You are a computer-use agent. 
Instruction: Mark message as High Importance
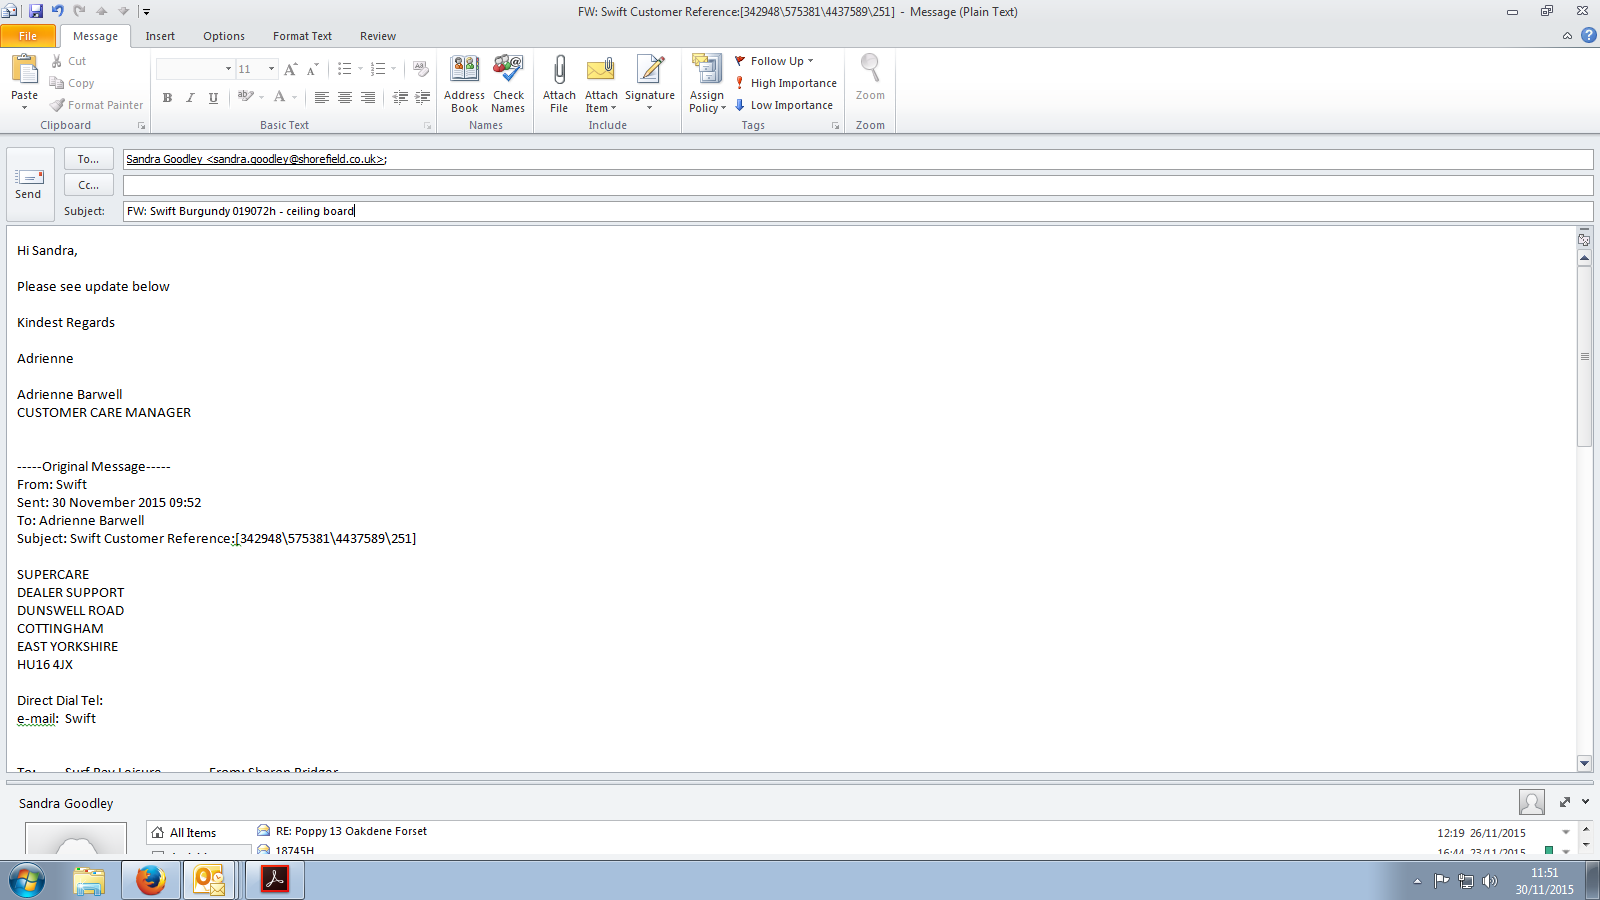click(786, 83)
